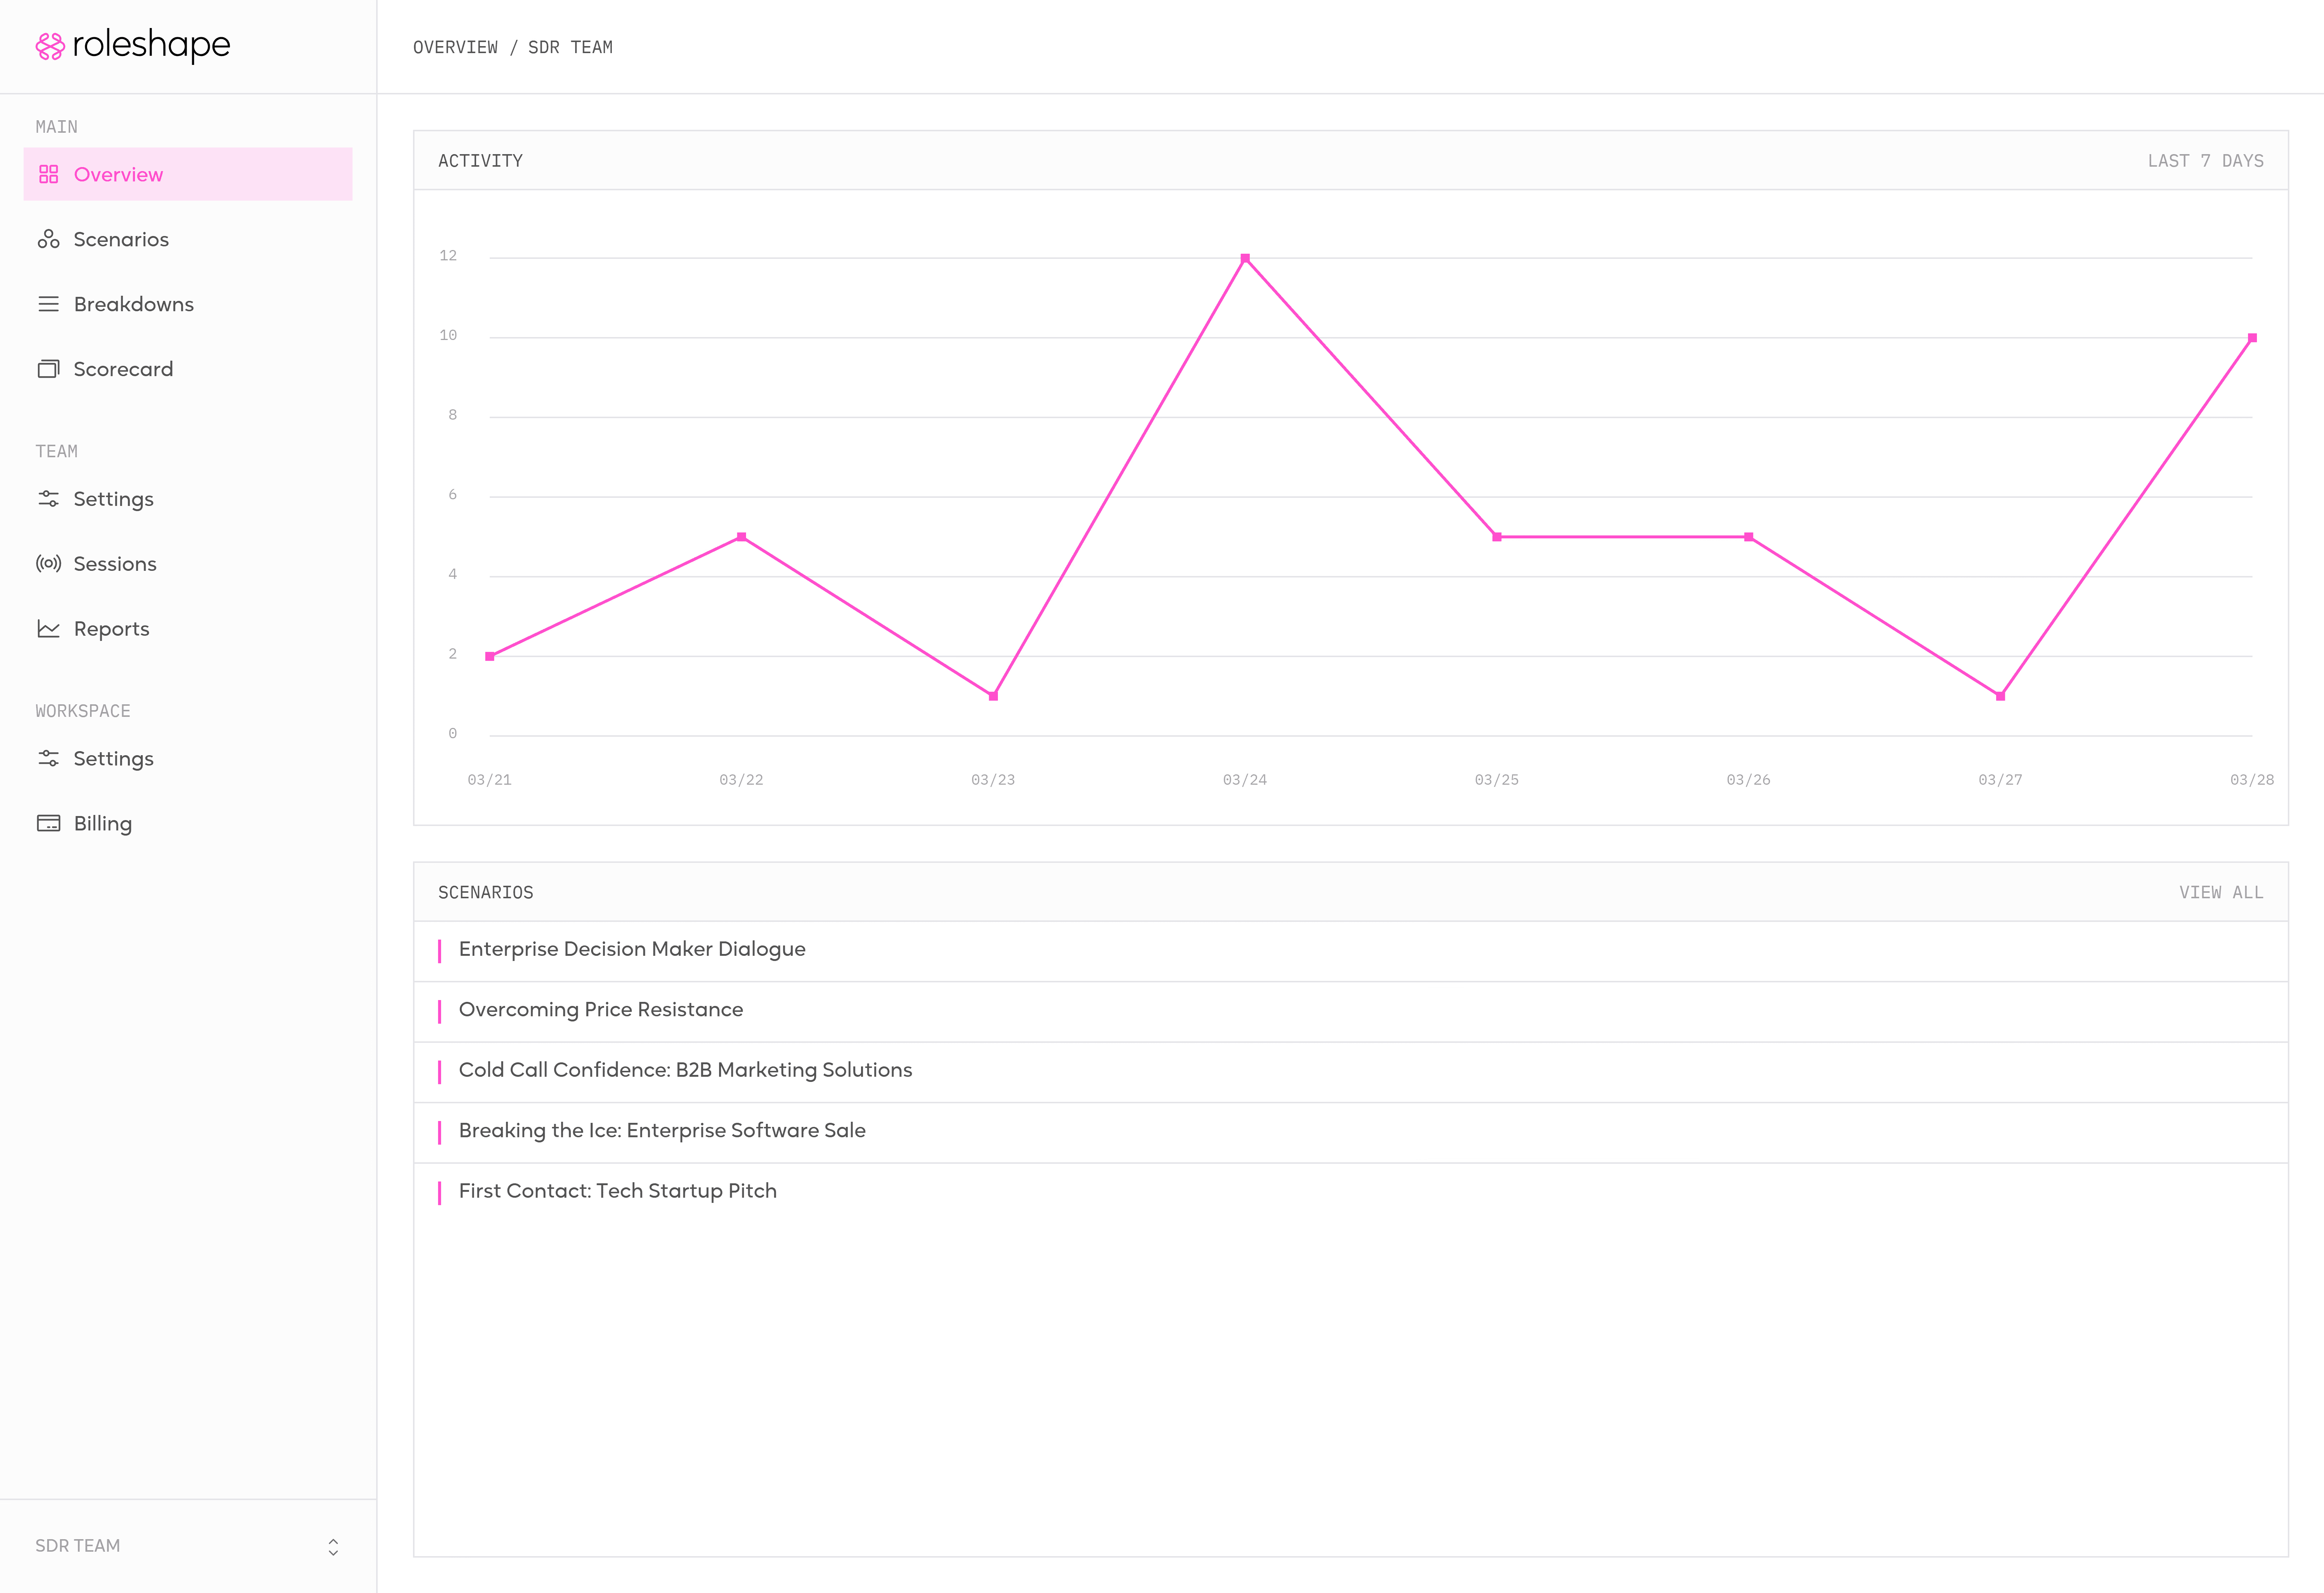Click the SCENARIOS panel heading
This screenshot has width=2324, height=1593.
coord(486,893)
